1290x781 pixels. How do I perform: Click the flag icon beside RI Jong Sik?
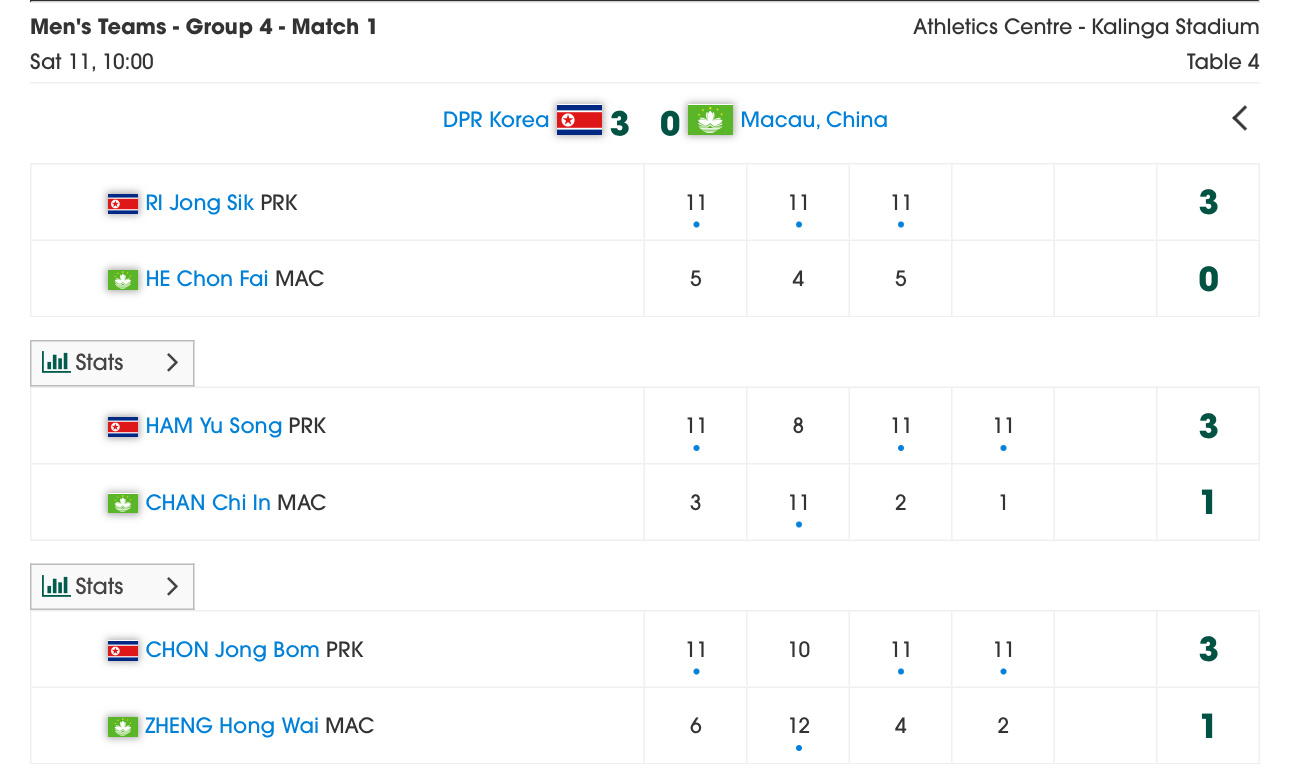click(x=123, y=204)
